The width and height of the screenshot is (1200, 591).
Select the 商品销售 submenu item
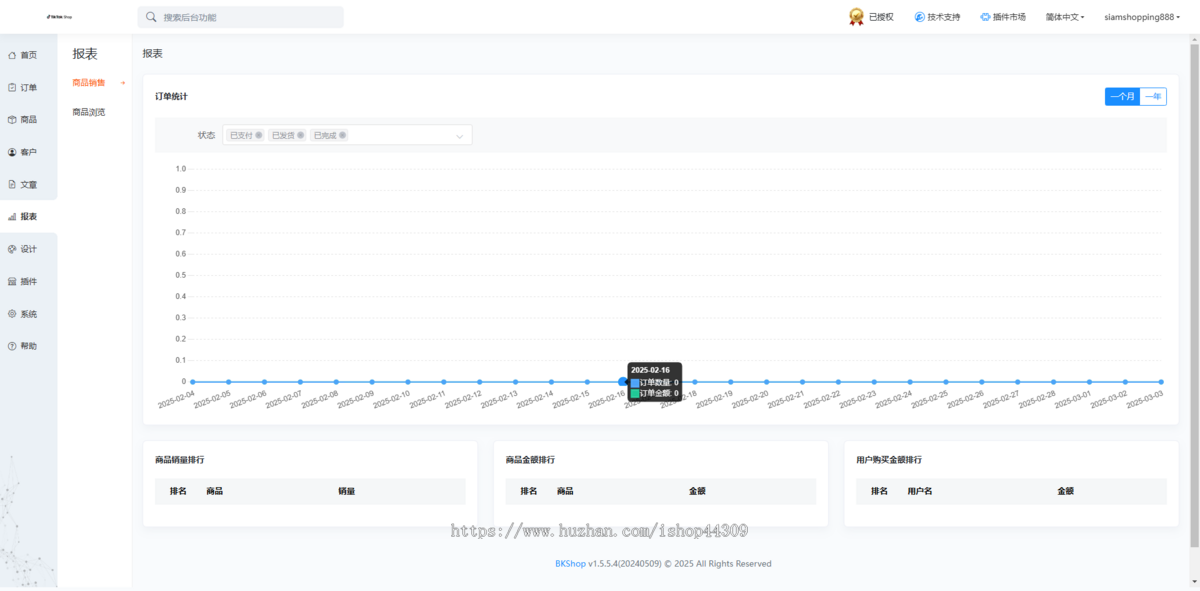coord(89,83)
